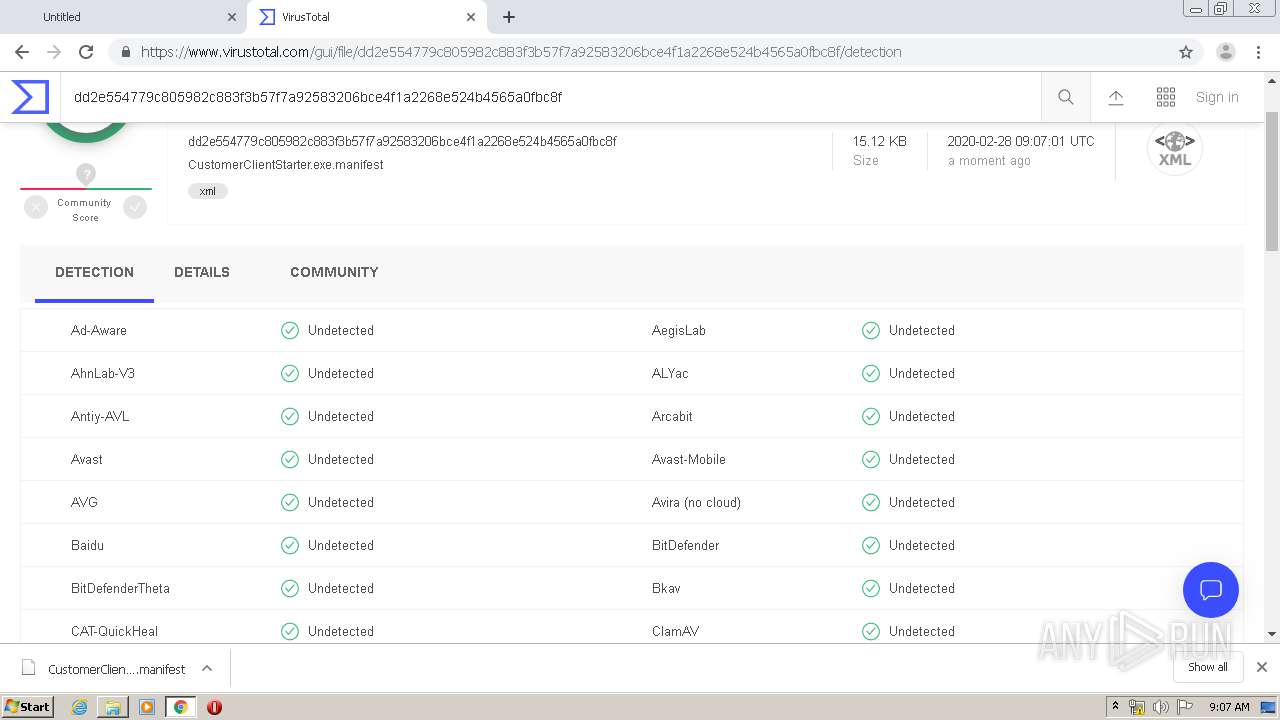
Task: Open the media player taskbar icon
Action: [147, 707]
